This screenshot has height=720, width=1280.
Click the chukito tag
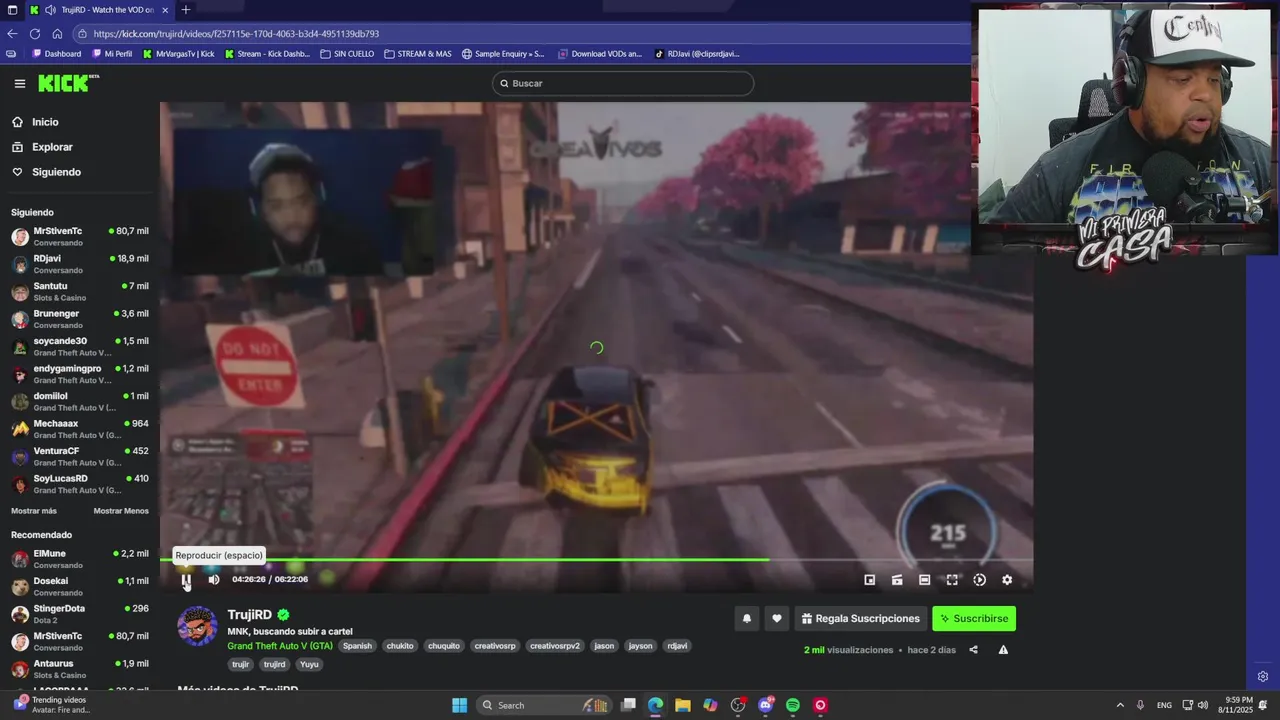point(400,646)
